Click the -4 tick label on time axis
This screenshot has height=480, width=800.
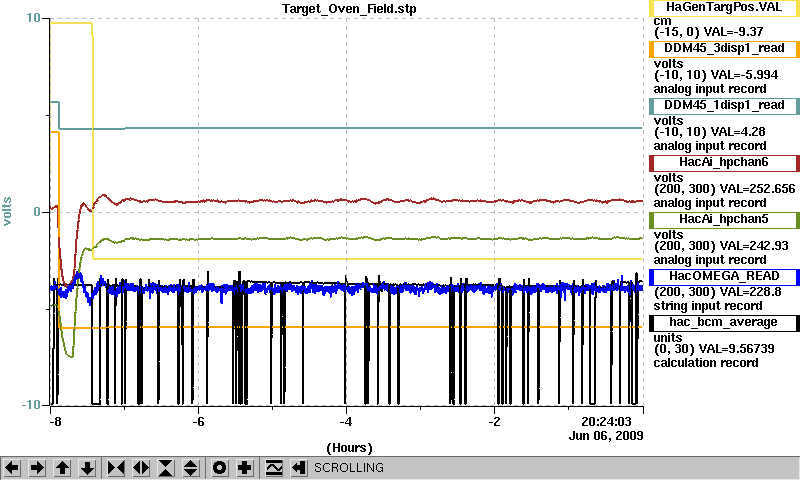click(x=346, y=422)
